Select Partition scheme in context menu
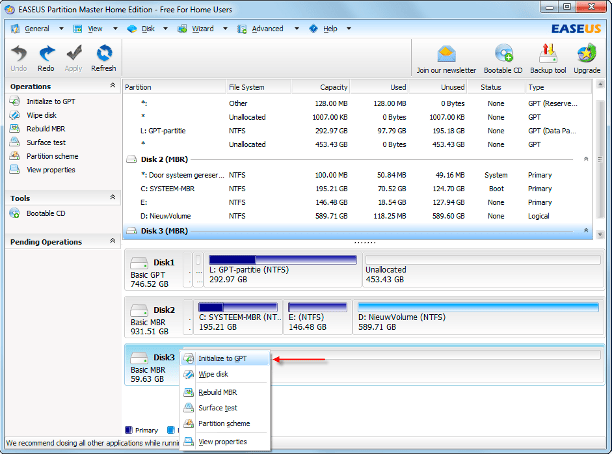 (x=224, y=423)
